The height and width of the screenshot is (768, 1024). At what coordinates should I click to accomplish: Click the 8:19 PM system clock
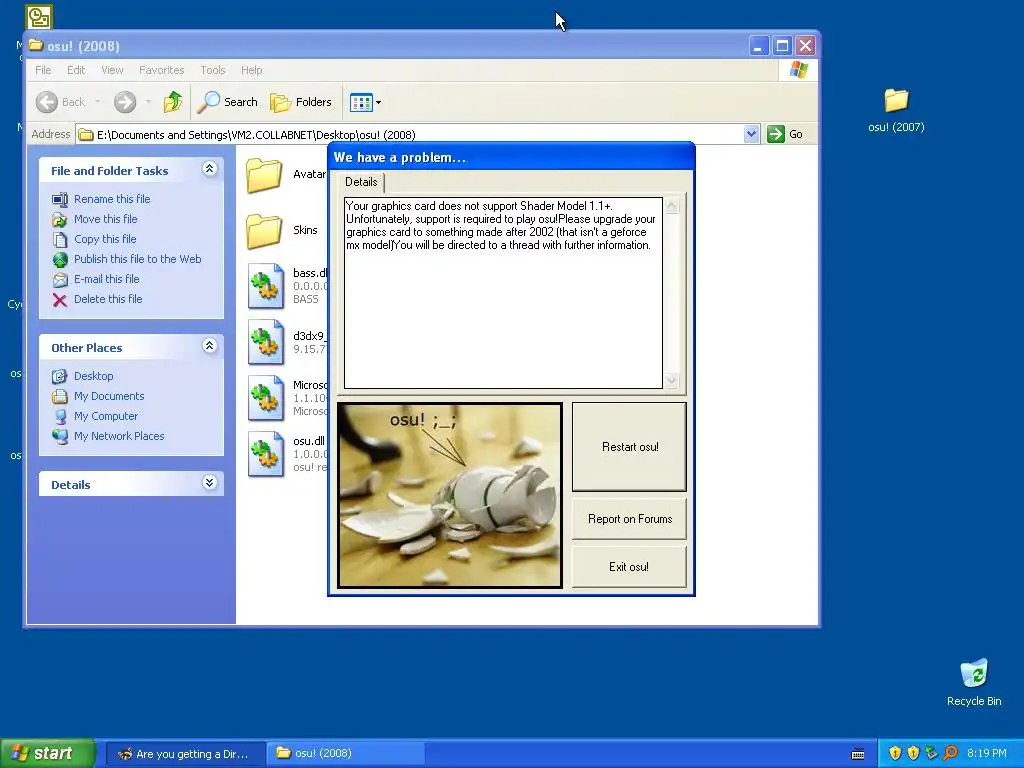coord(987,754)
